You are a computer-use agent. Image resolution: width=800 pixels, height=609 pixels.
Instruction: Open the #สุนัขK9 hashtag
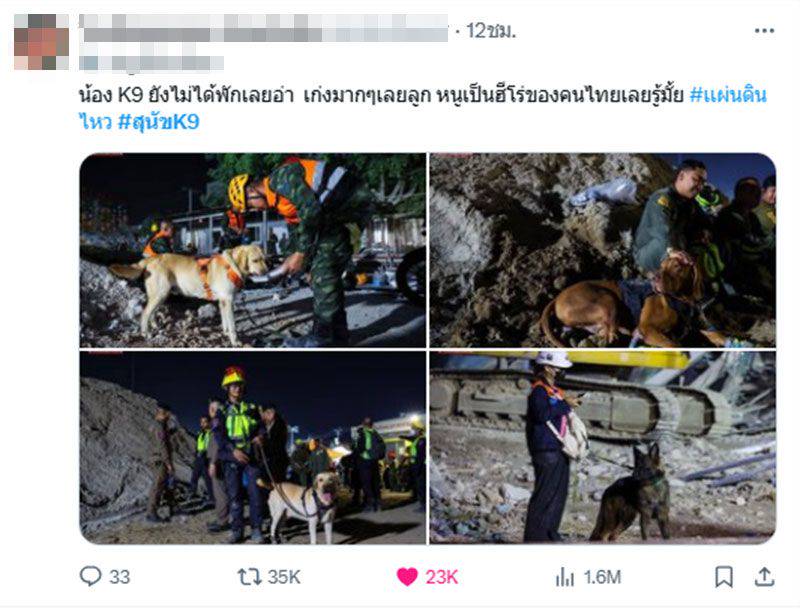tap(158, 122)
